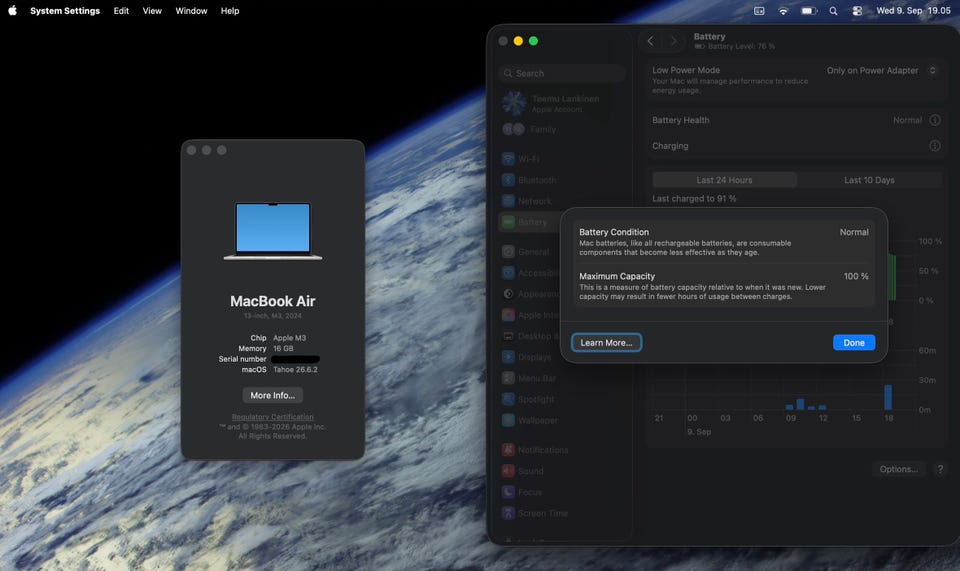
Task: Switch to the Last 24 Hours tab
Action: [x=724, y=180]
